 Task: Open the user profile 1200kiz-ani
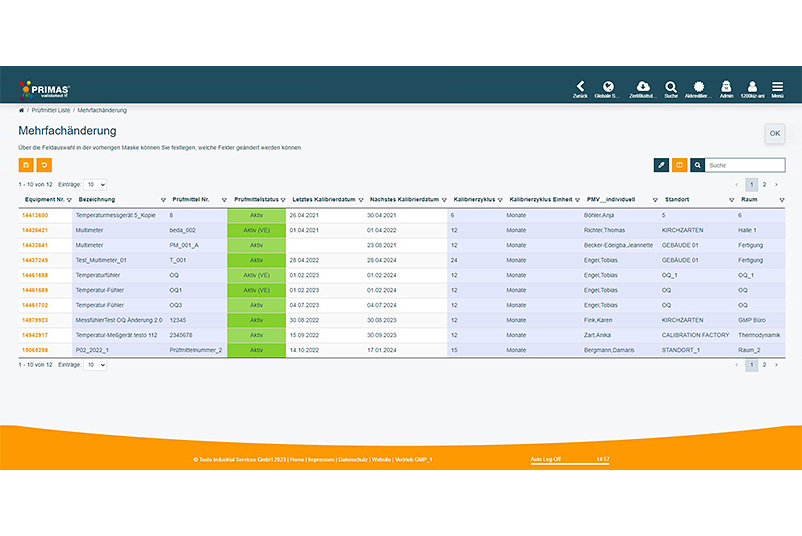click(x=752, y=88)
